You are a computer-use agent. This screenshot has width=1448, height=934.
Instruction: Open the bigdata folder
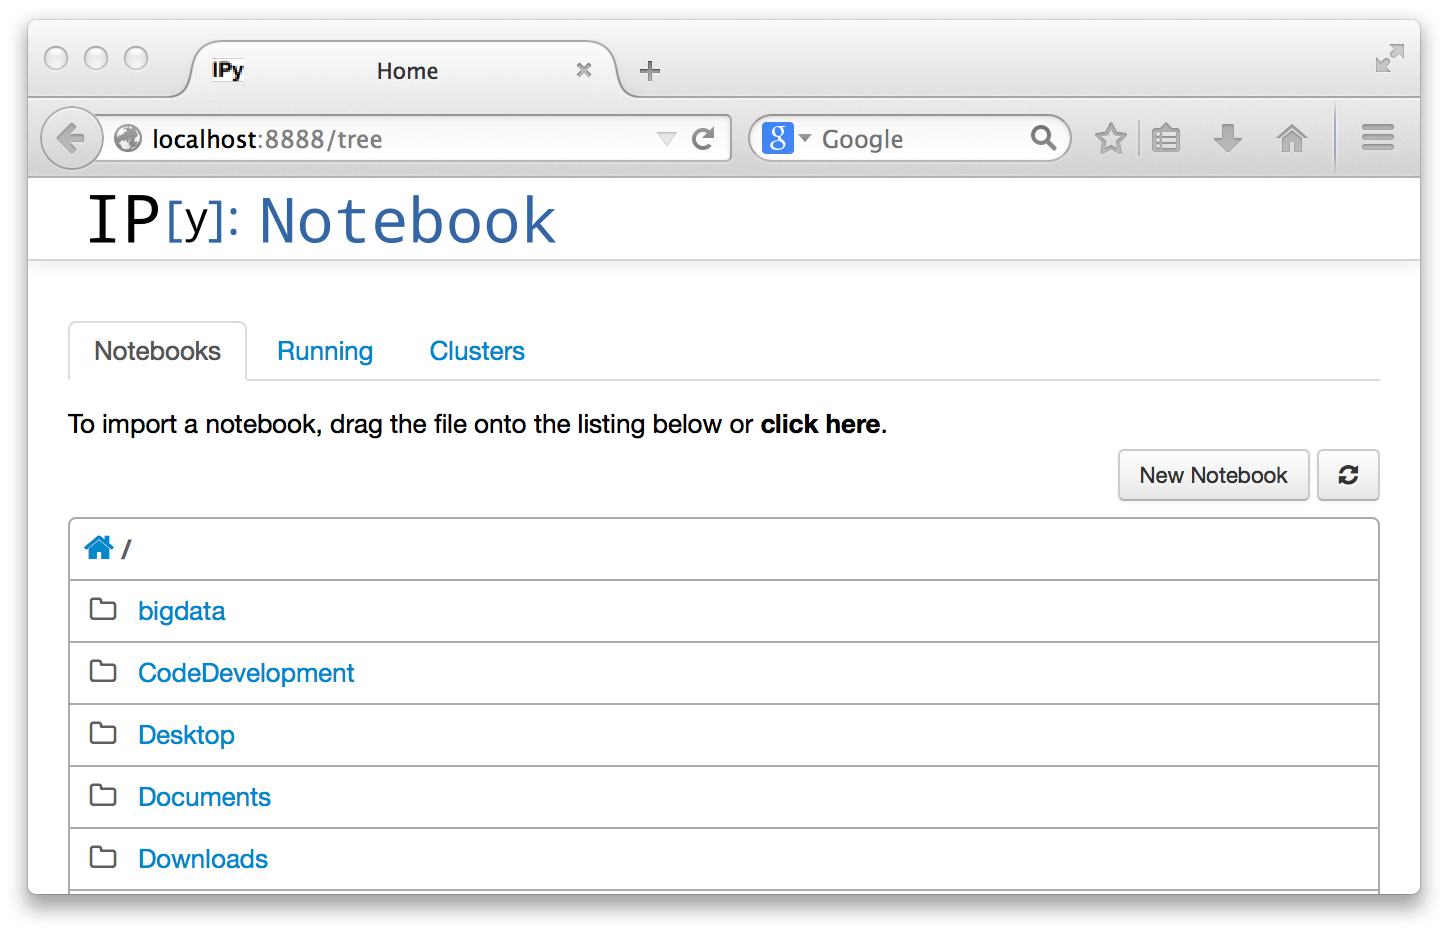click(181, 611)
